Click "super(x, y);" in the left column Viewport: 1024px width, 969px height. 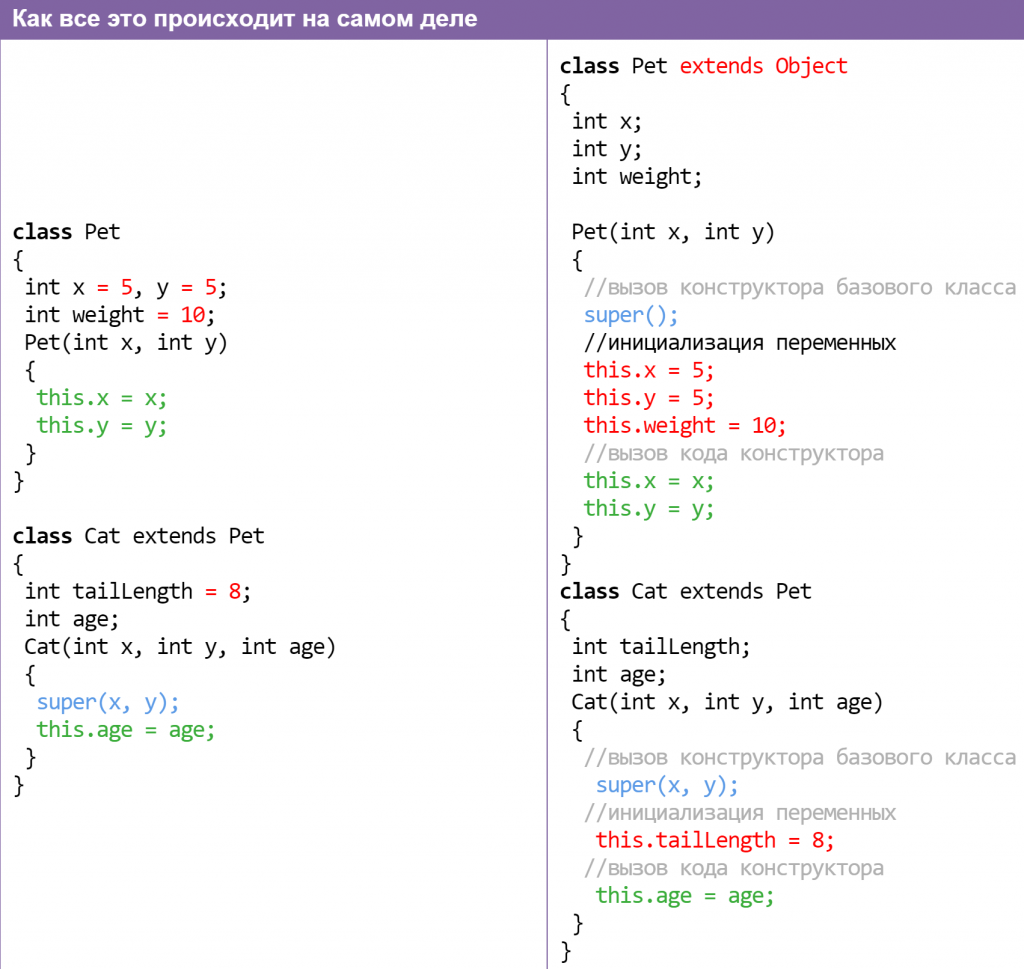pyautogui.click(x=108, y=702)
